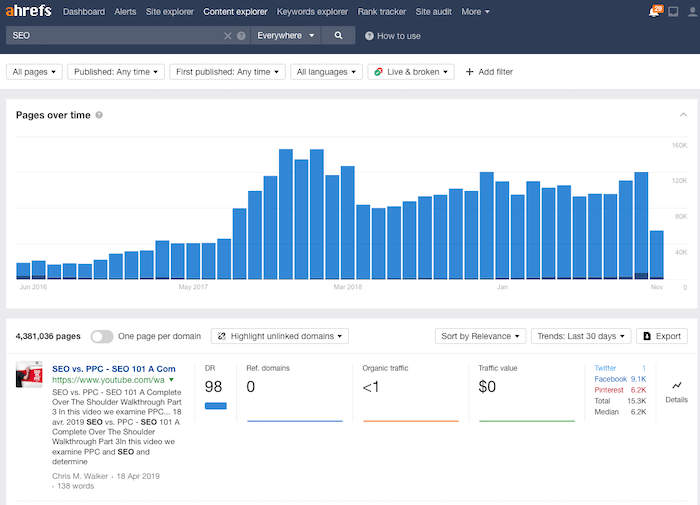Open Sort by Relevance dropdown
Screen dimensions: 700x505
[480, 336]
